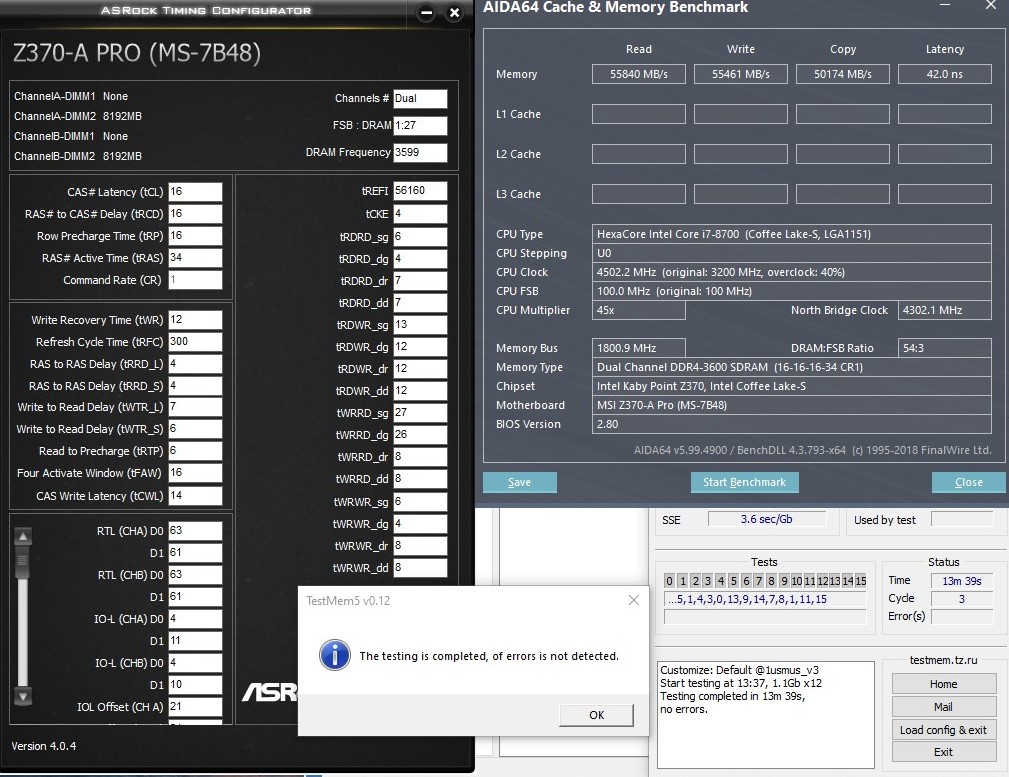The image size is (1009, 777).
Task: Click Load config & exit in TestMem5
Action: tap(943, 729)
